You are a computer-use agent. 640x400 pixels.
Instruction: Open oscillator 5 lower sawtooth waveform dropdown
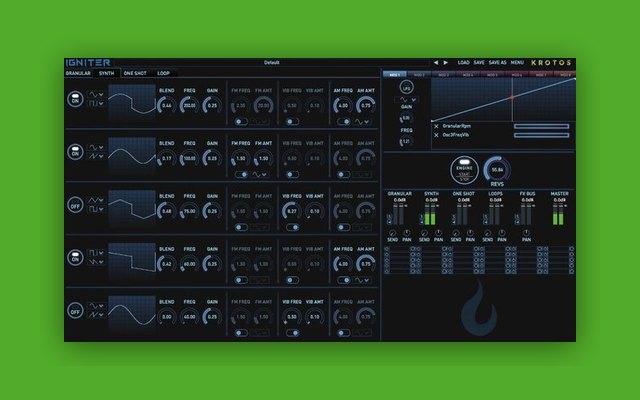click(96, 315)
